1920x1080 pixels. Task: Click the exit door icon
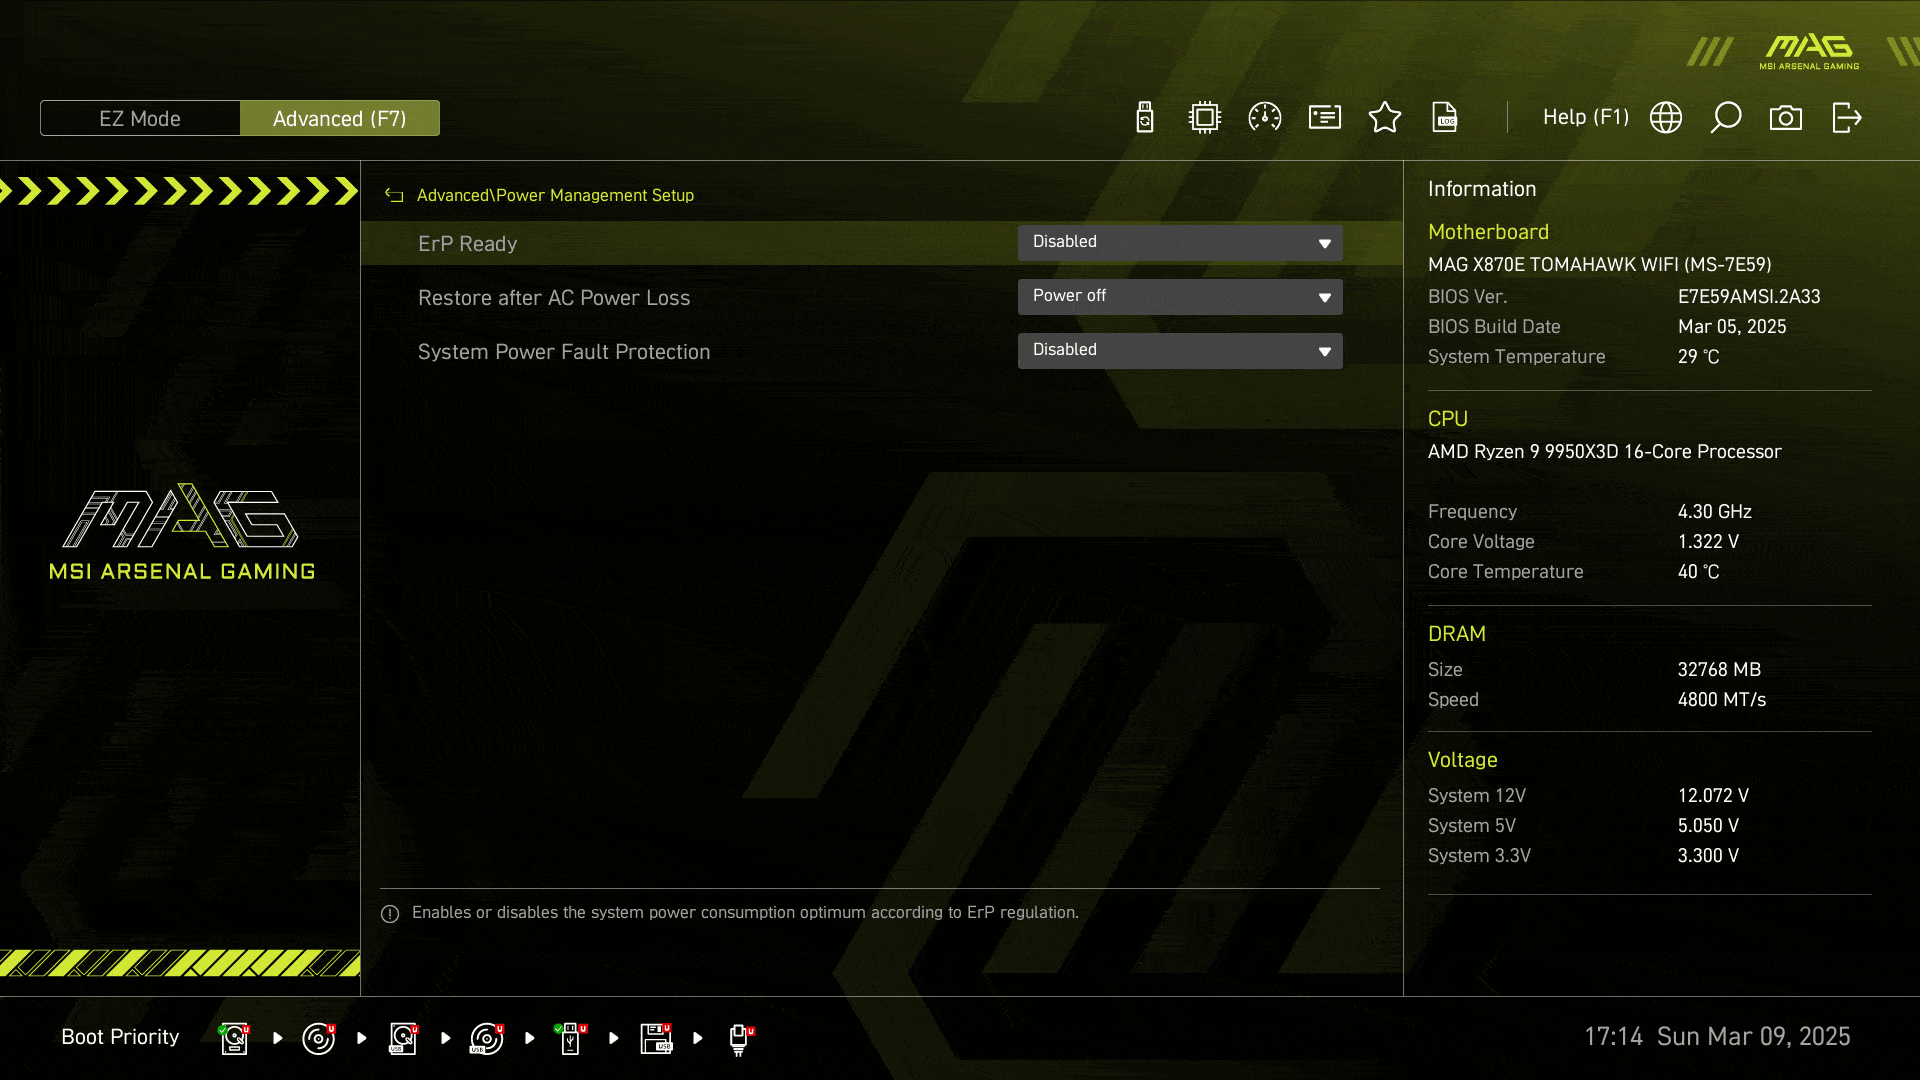1846,118
